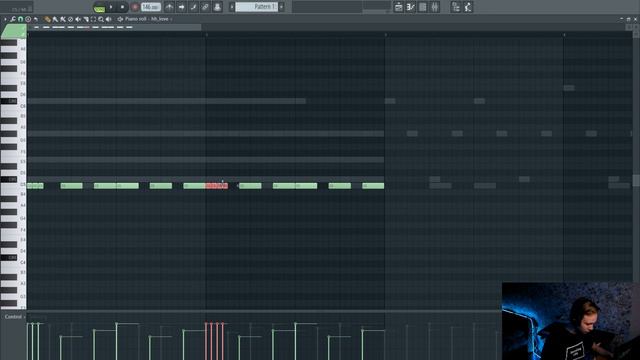
Task: Open the Playlist window icon
Action: pos(398,7)
